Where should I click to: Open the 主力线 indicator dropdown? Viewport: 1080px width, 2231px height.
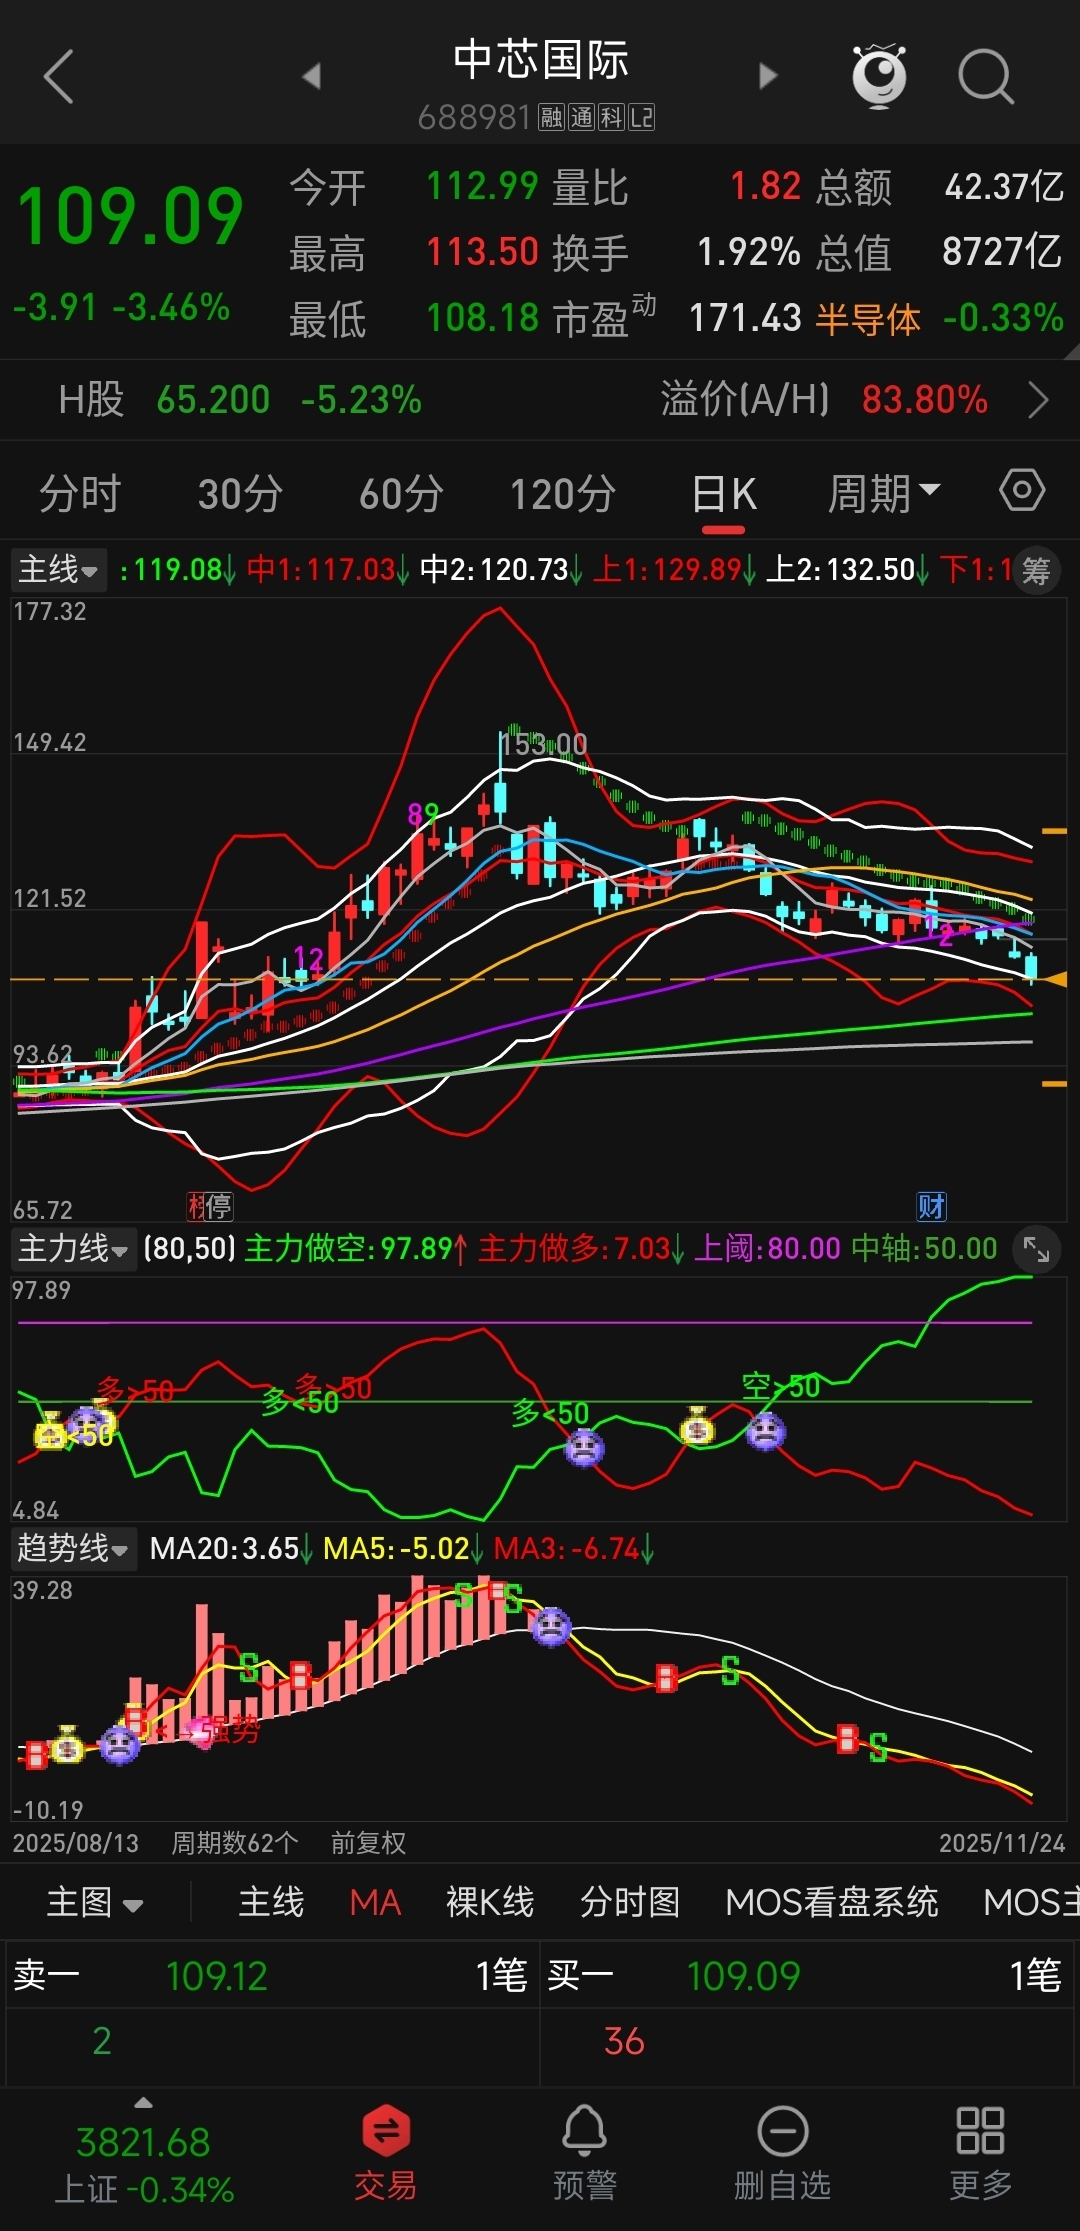coord(74,1249)
